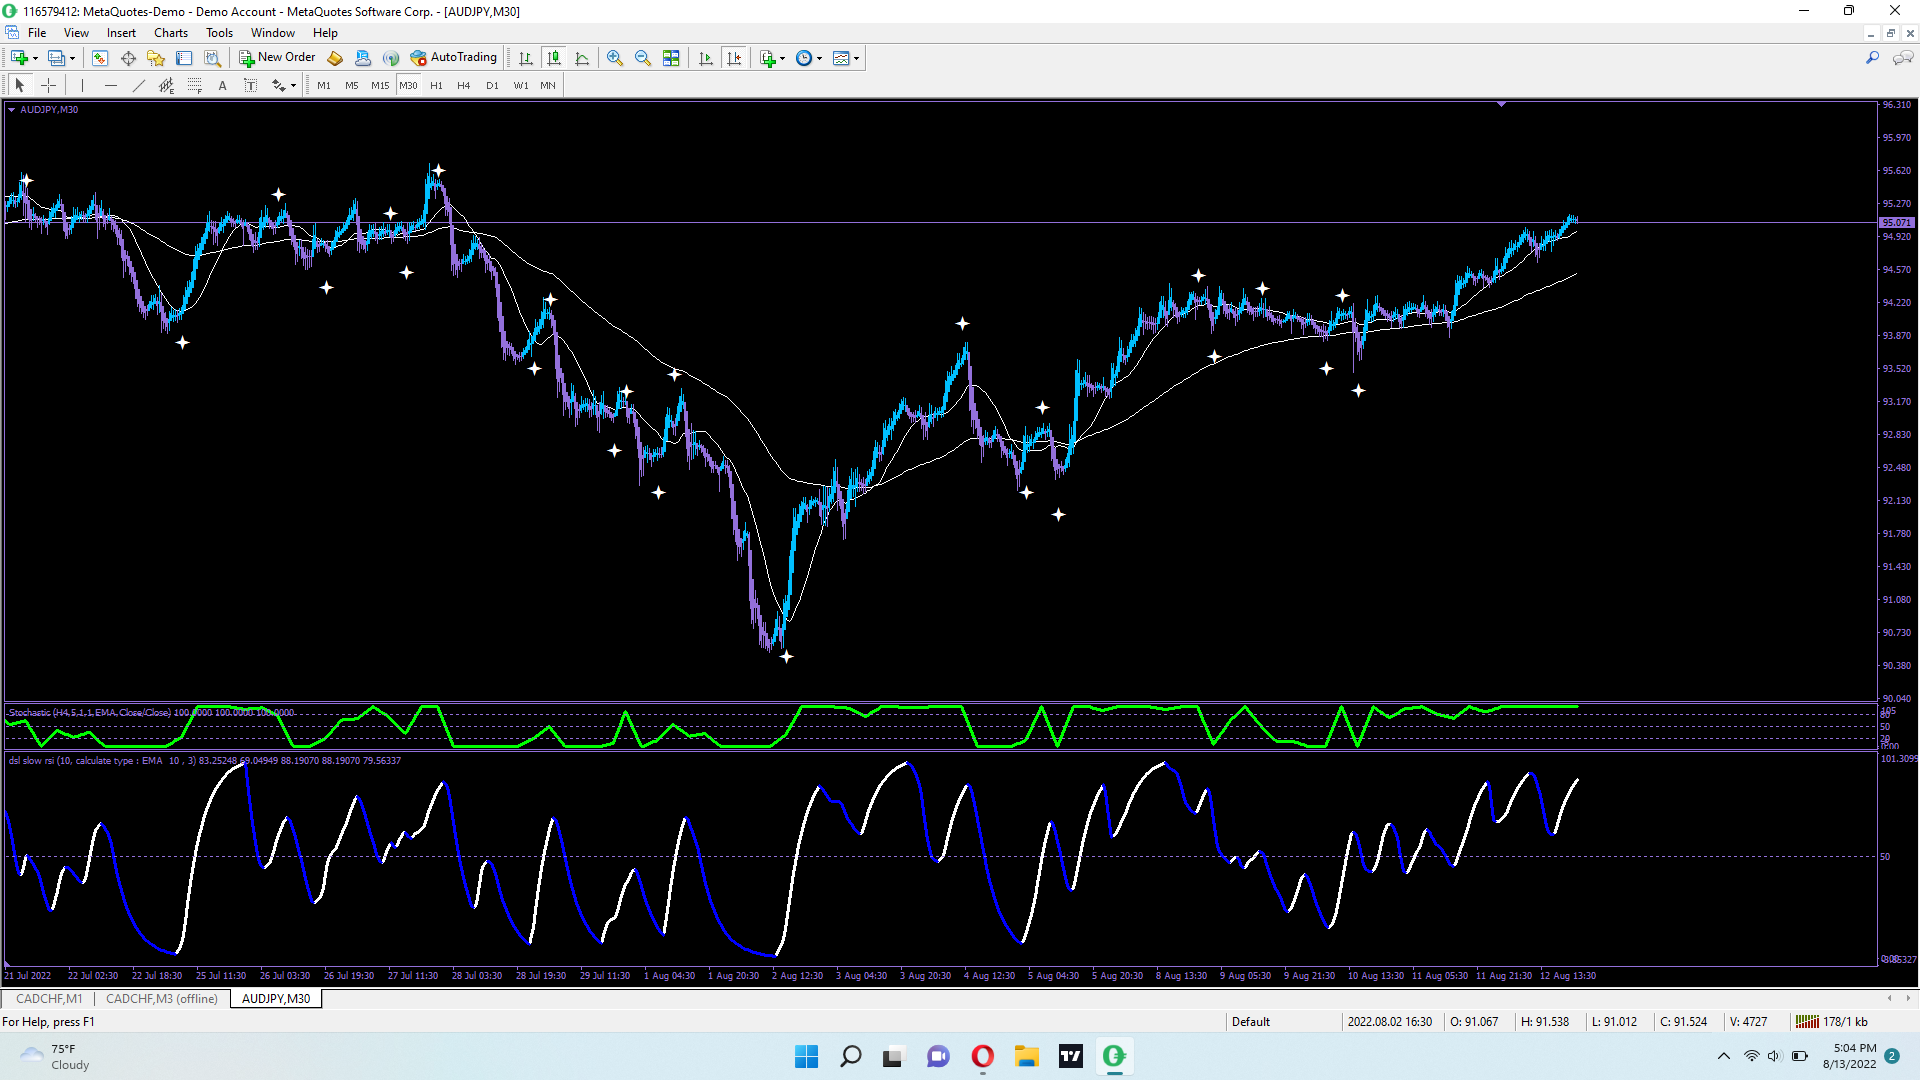Switch chart to line chart mode
The image size is (1920, 1080).
pos(582,58)
